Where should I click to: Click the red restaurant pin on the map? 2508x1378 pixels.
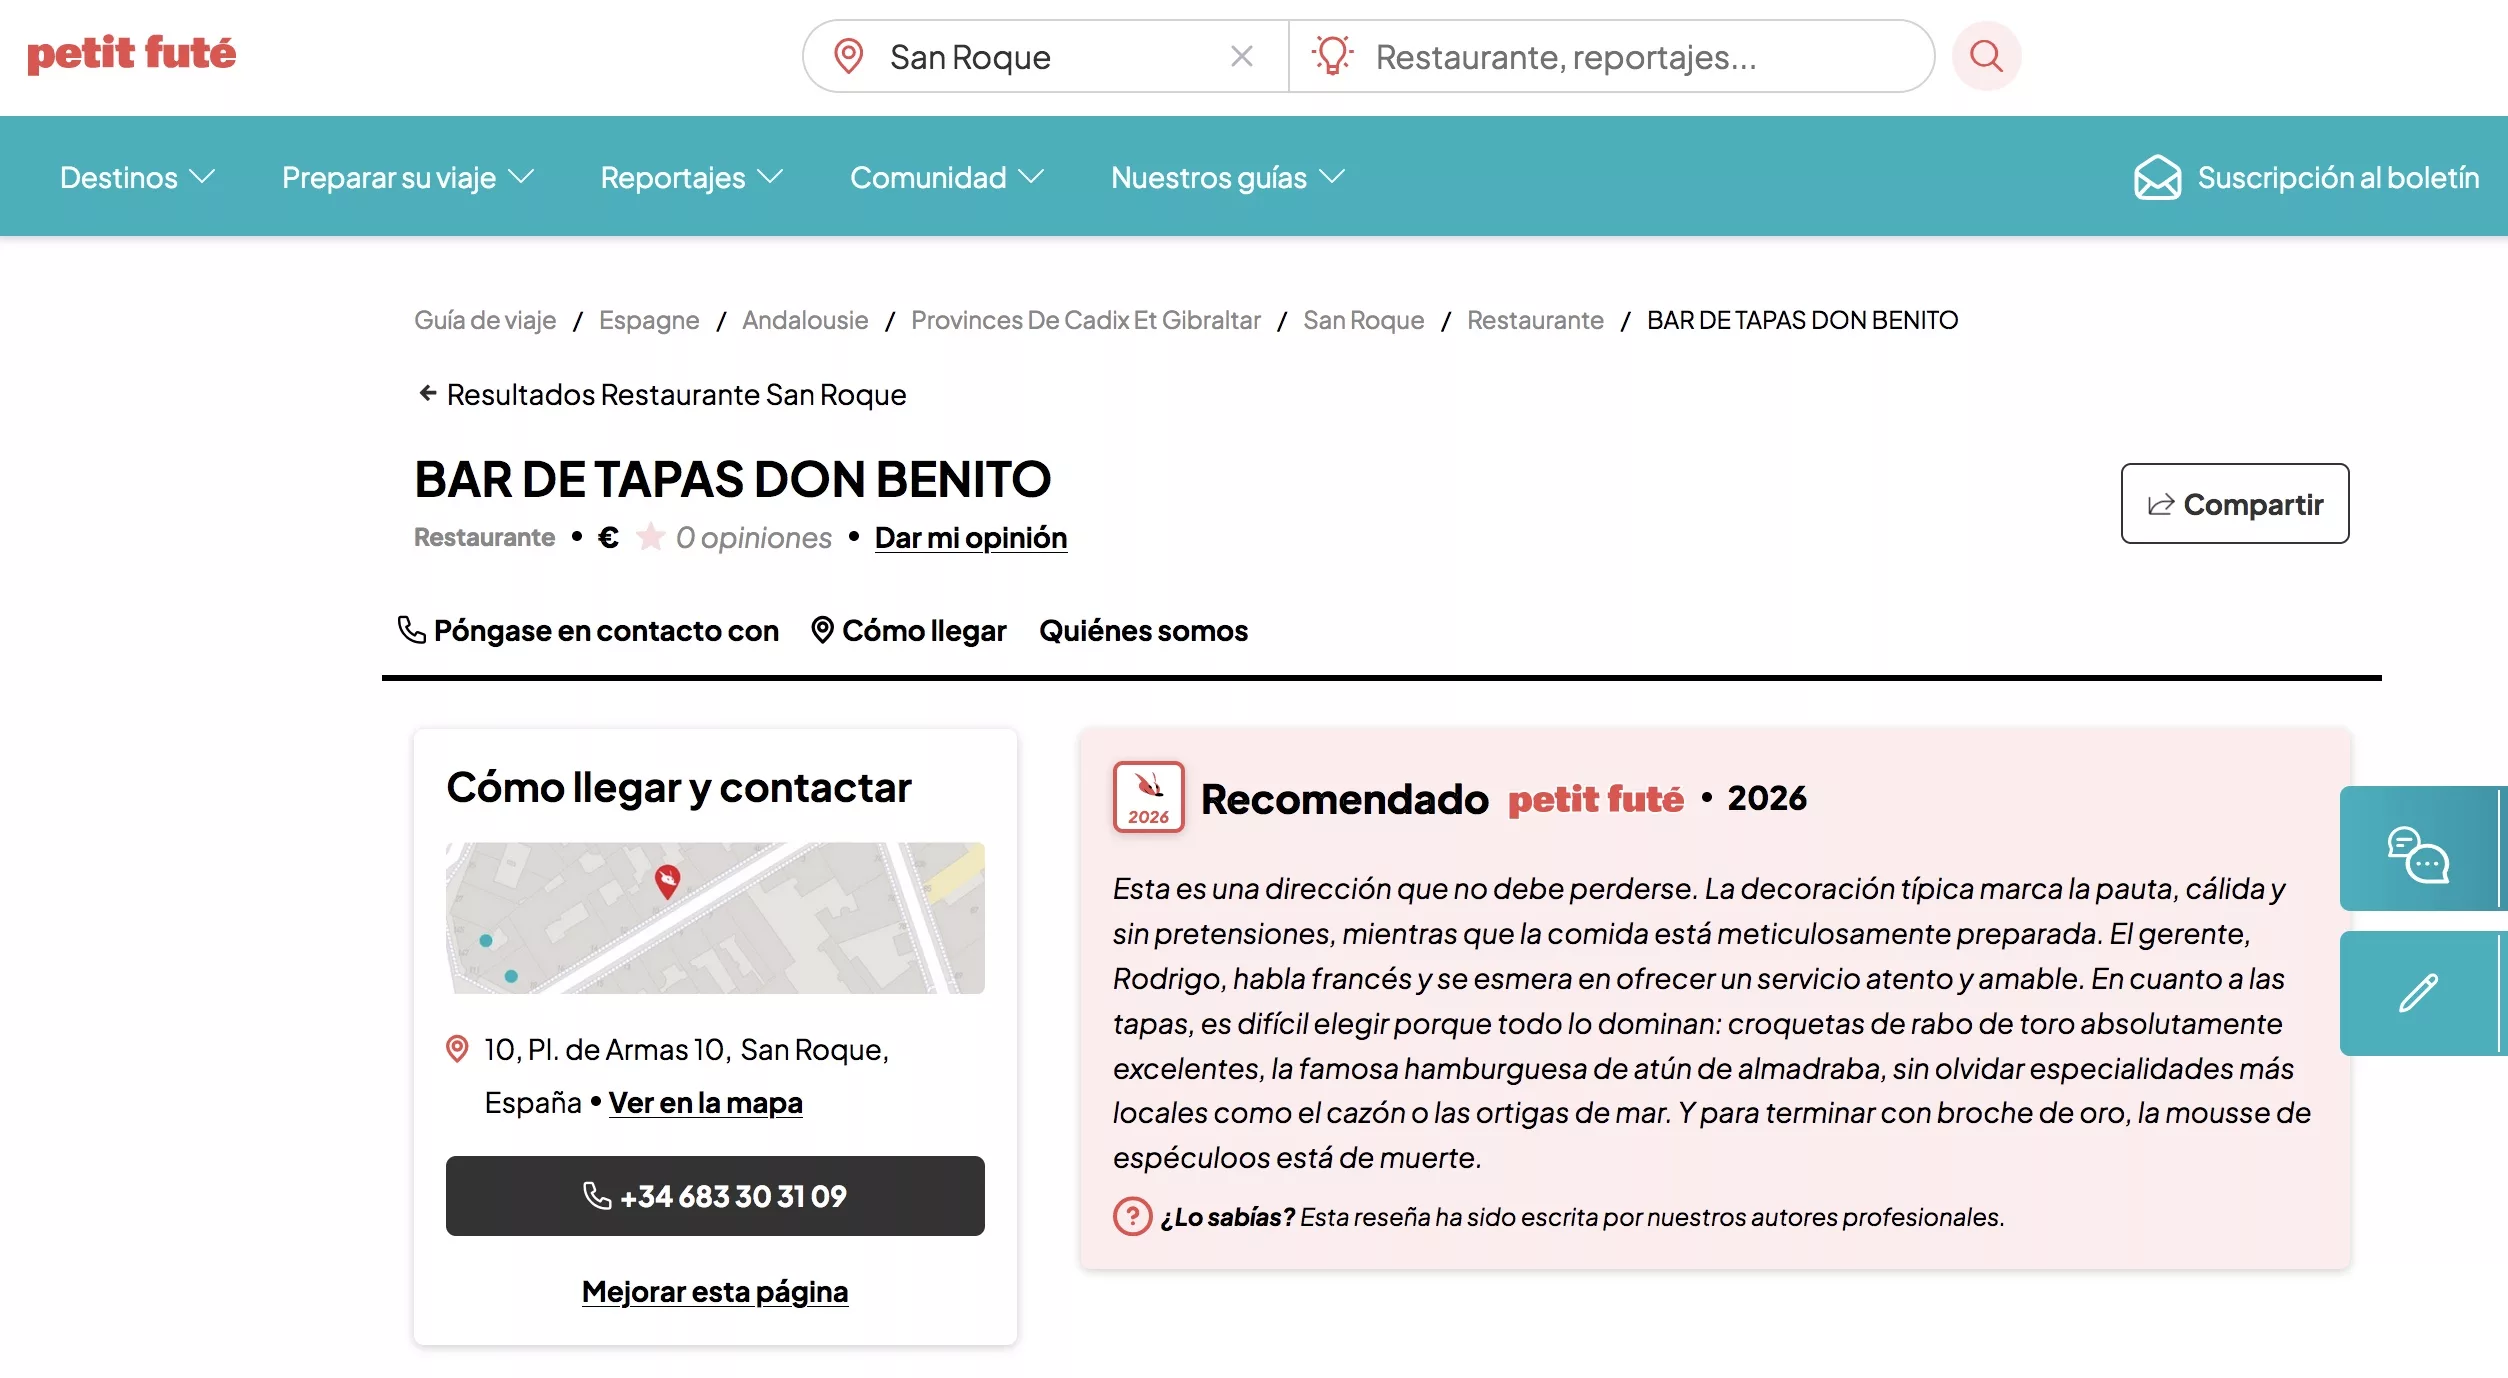point(667,880)
